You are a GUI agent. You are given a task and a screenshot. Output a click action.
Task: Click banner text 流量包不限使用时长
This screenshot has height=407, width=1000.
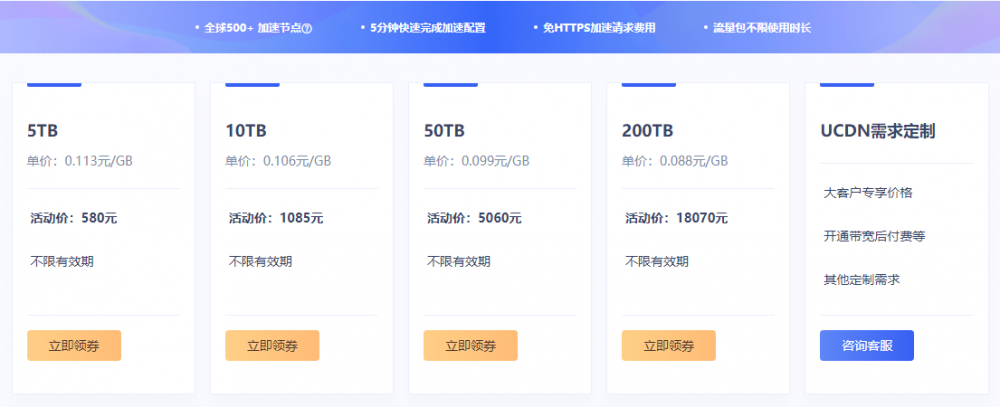tap(762, 29)
